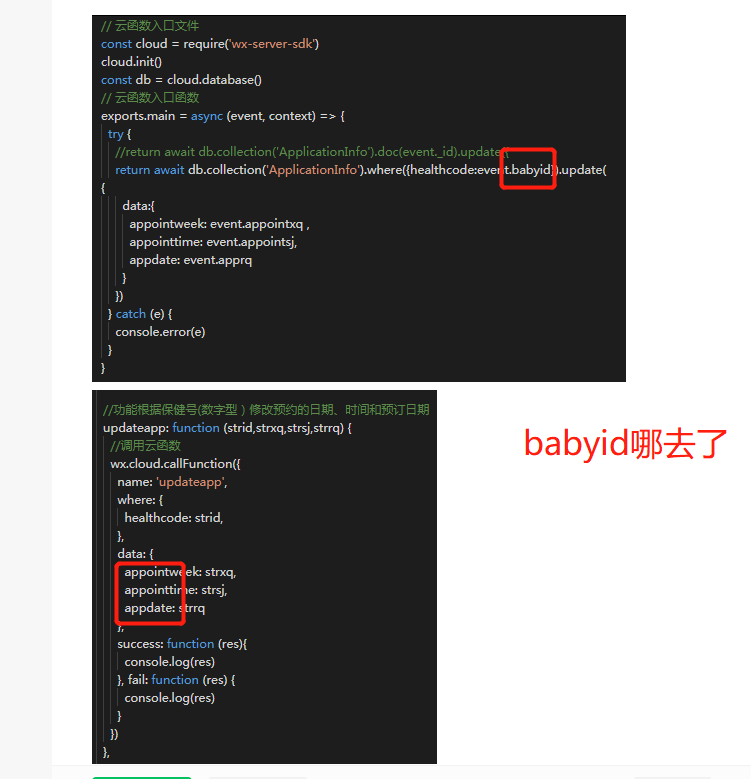Click the red box around the appointweek fields
Image resolution: width=751 pixels, height=779 pixels.
click(x=150, y=593)
